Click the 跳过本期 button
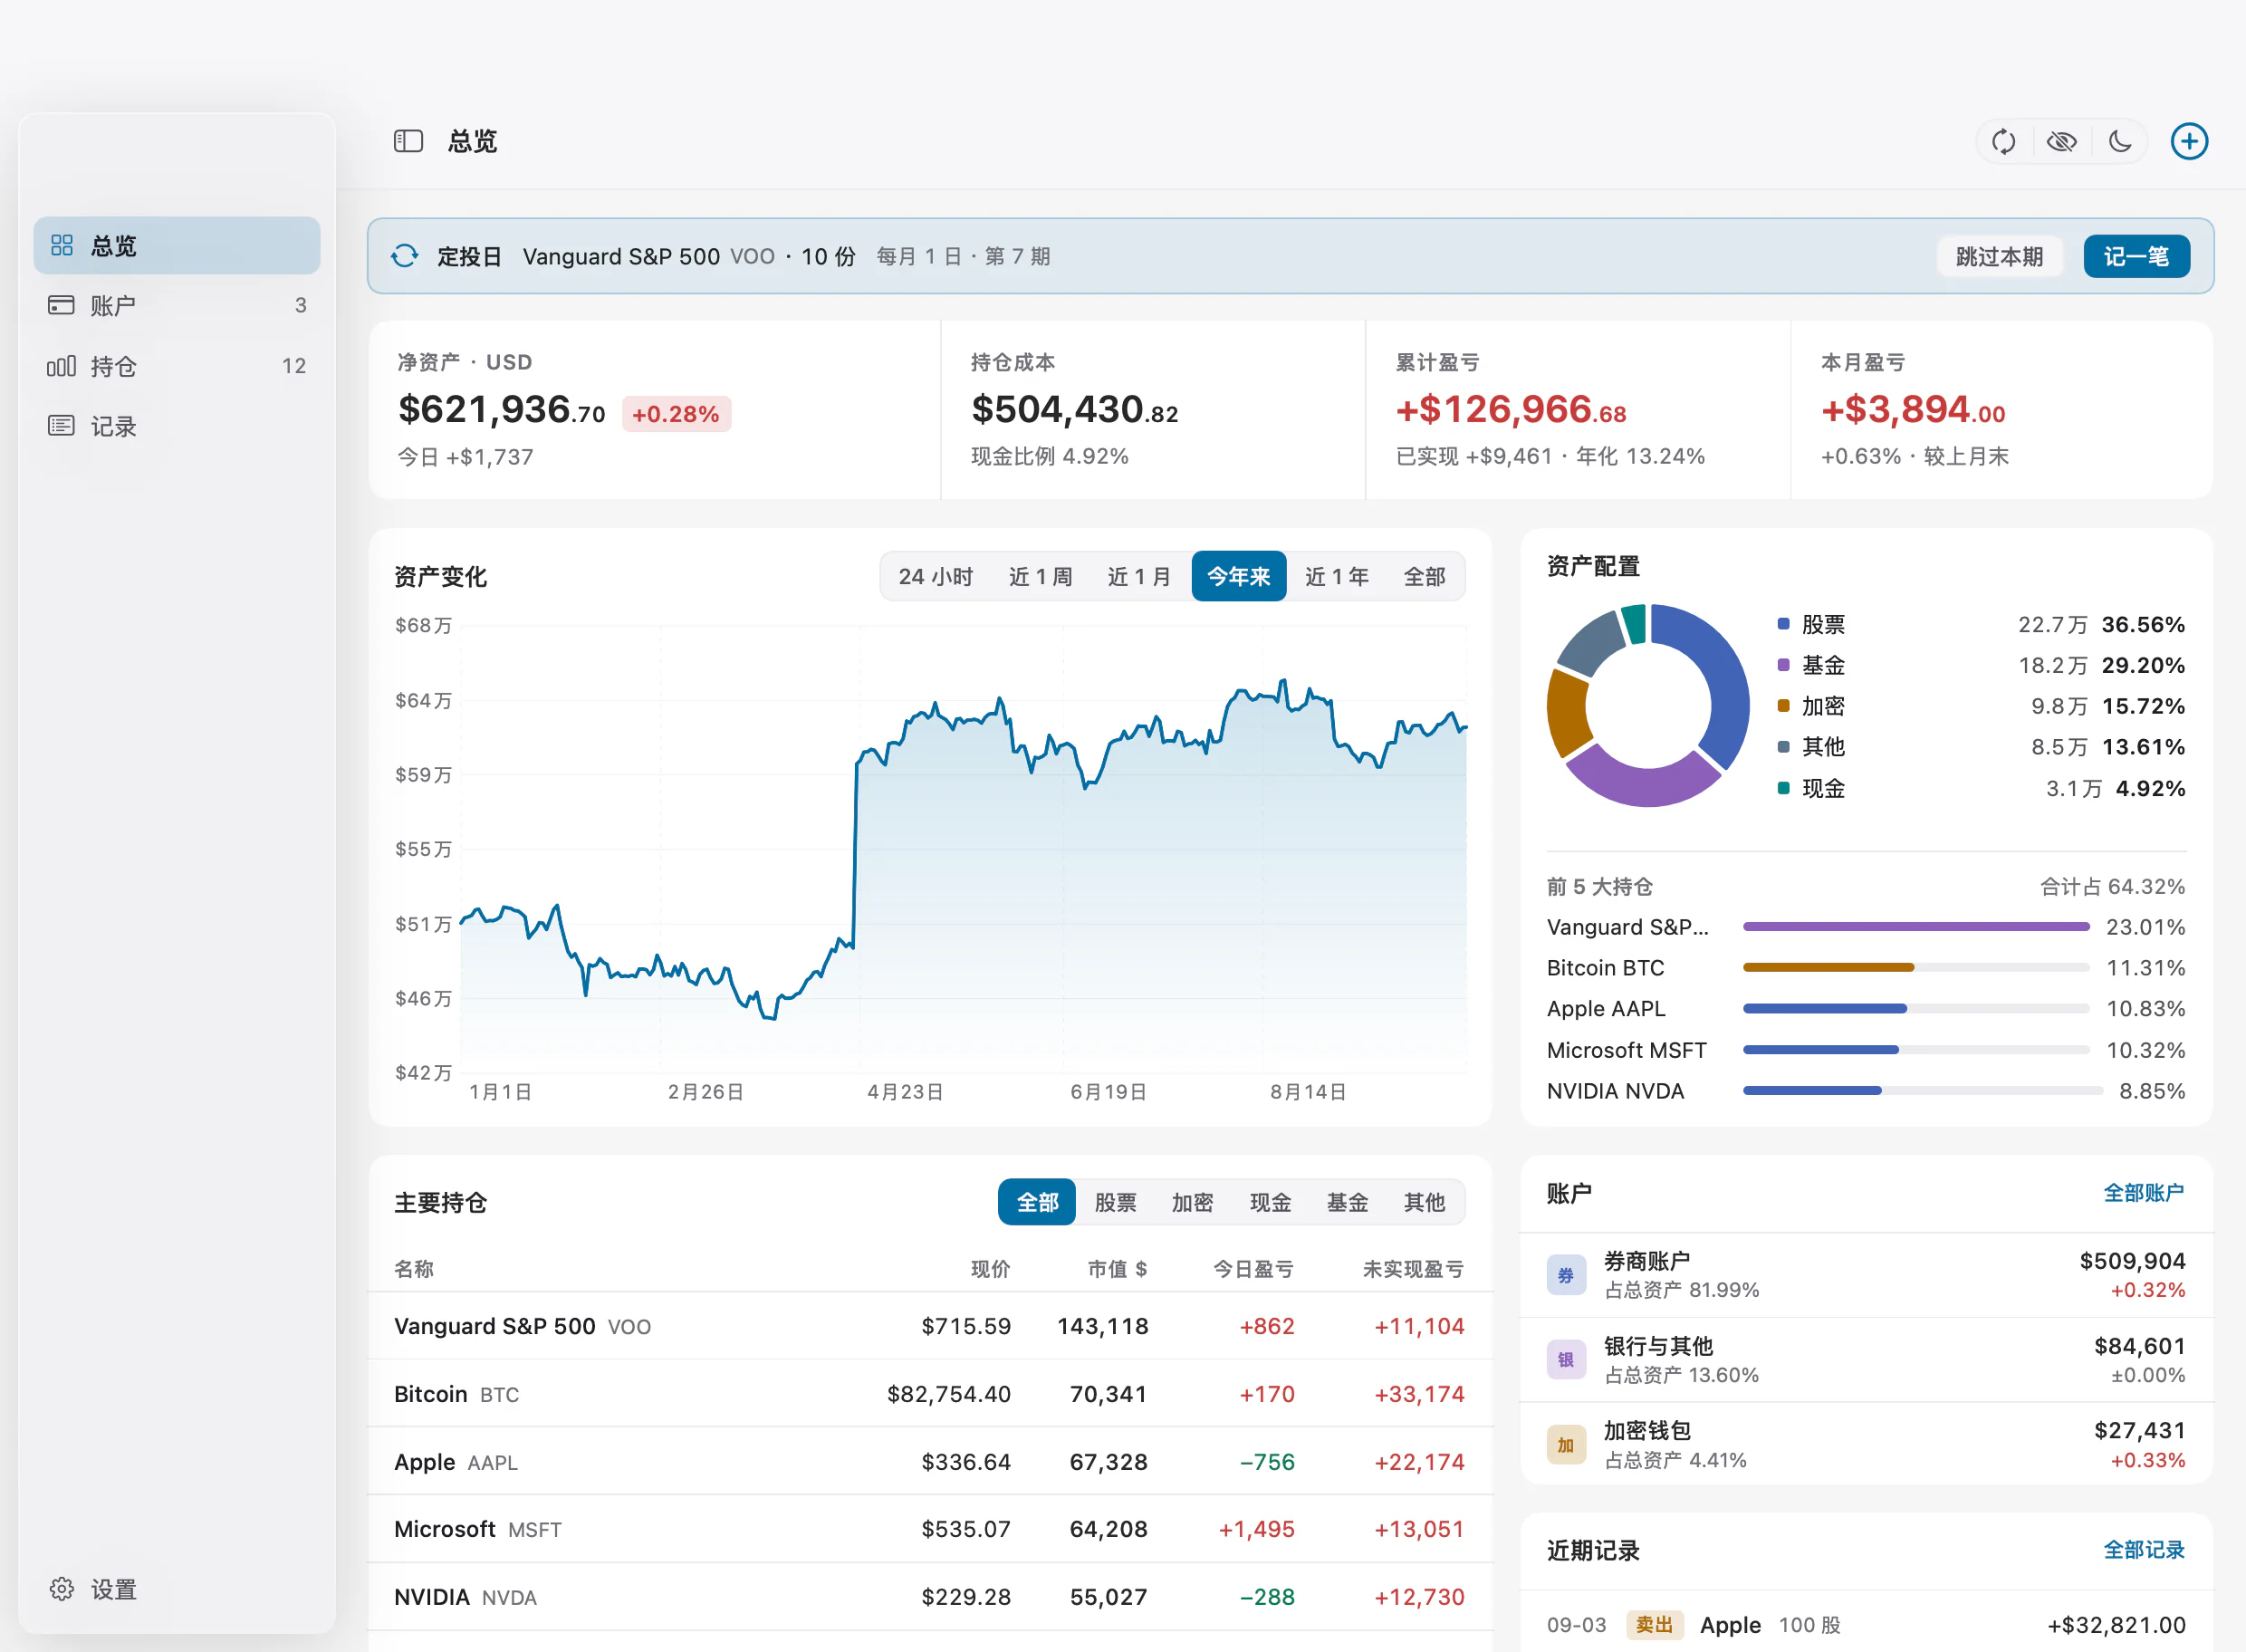 tap(1999, 257)
